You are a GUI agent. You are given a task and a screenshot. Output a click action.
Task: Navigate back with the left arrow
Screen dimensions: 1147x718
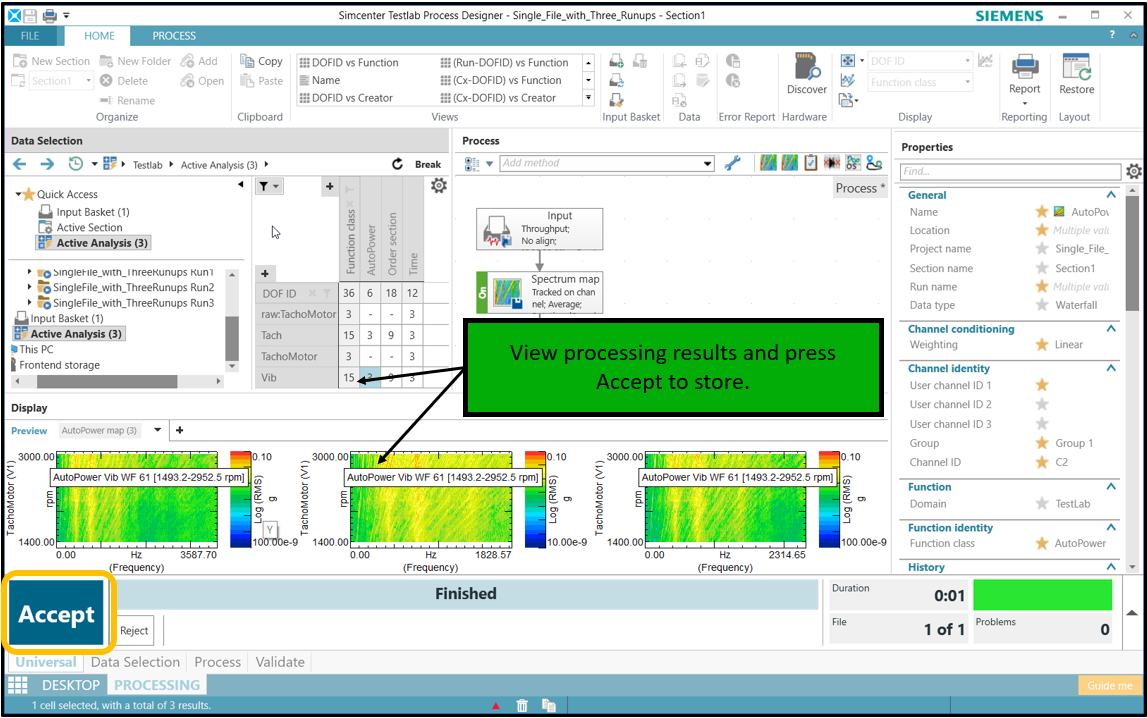[20, 164]
